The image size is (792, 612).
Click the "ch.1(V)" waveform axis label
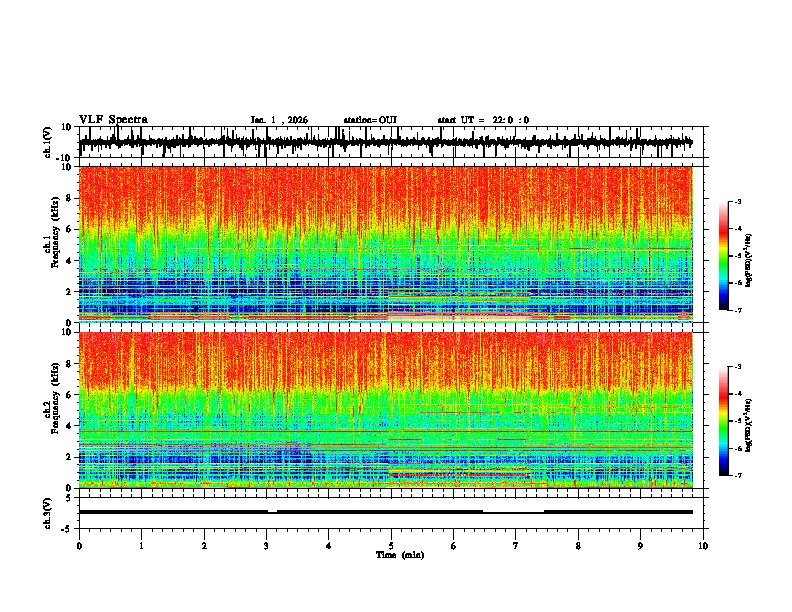click(48, 142)
